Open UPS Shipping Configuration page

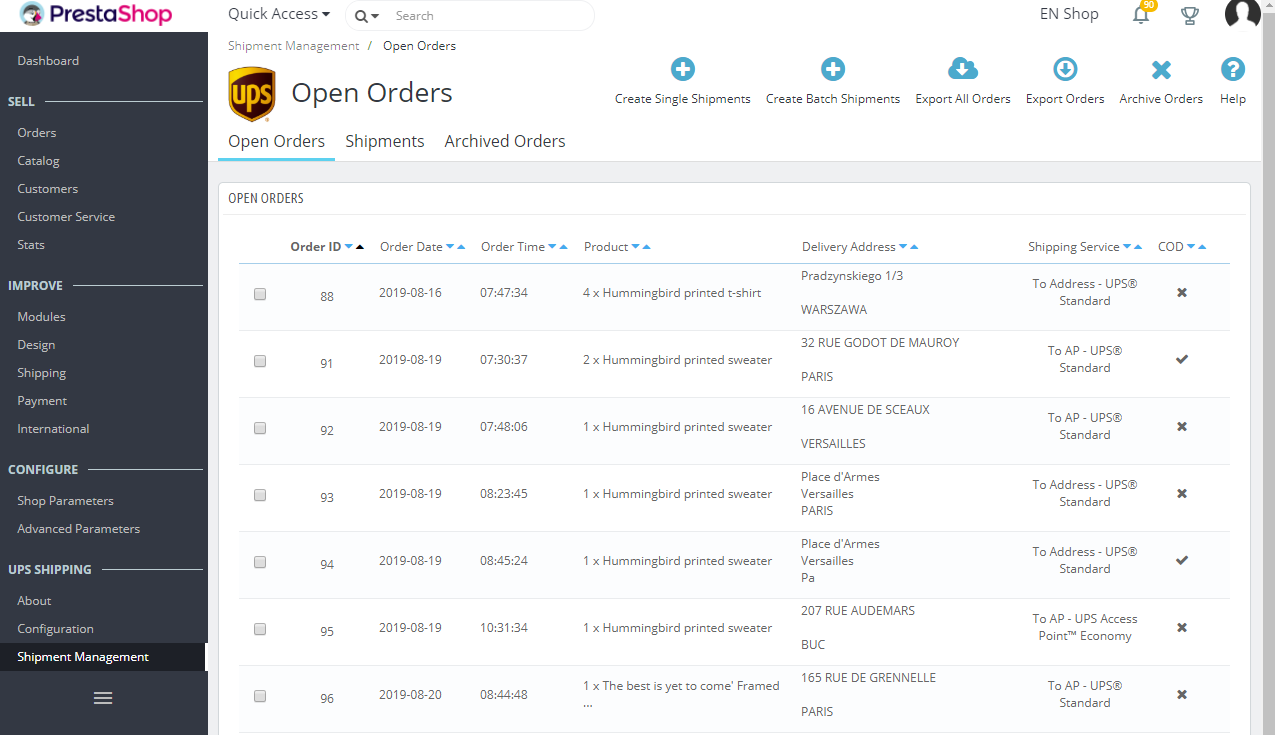55,629
